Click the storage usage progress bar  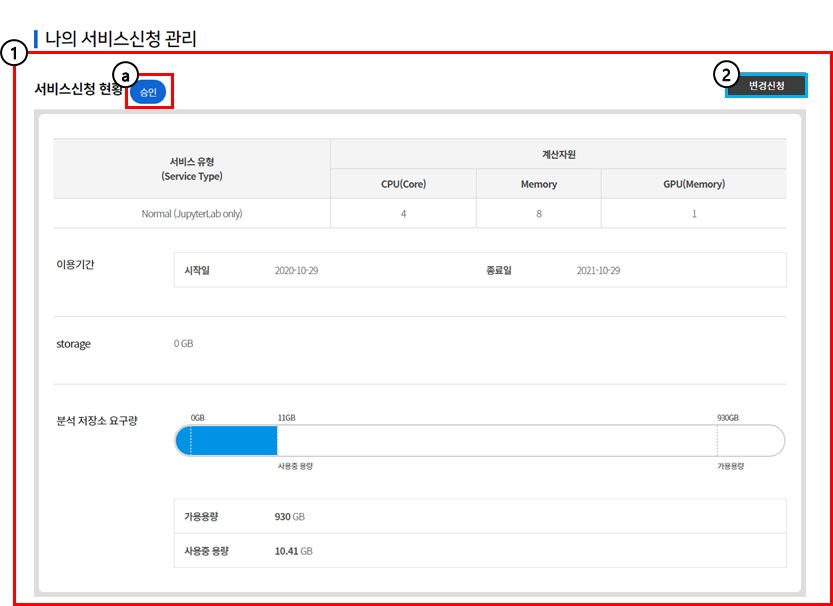pos(480,440)
